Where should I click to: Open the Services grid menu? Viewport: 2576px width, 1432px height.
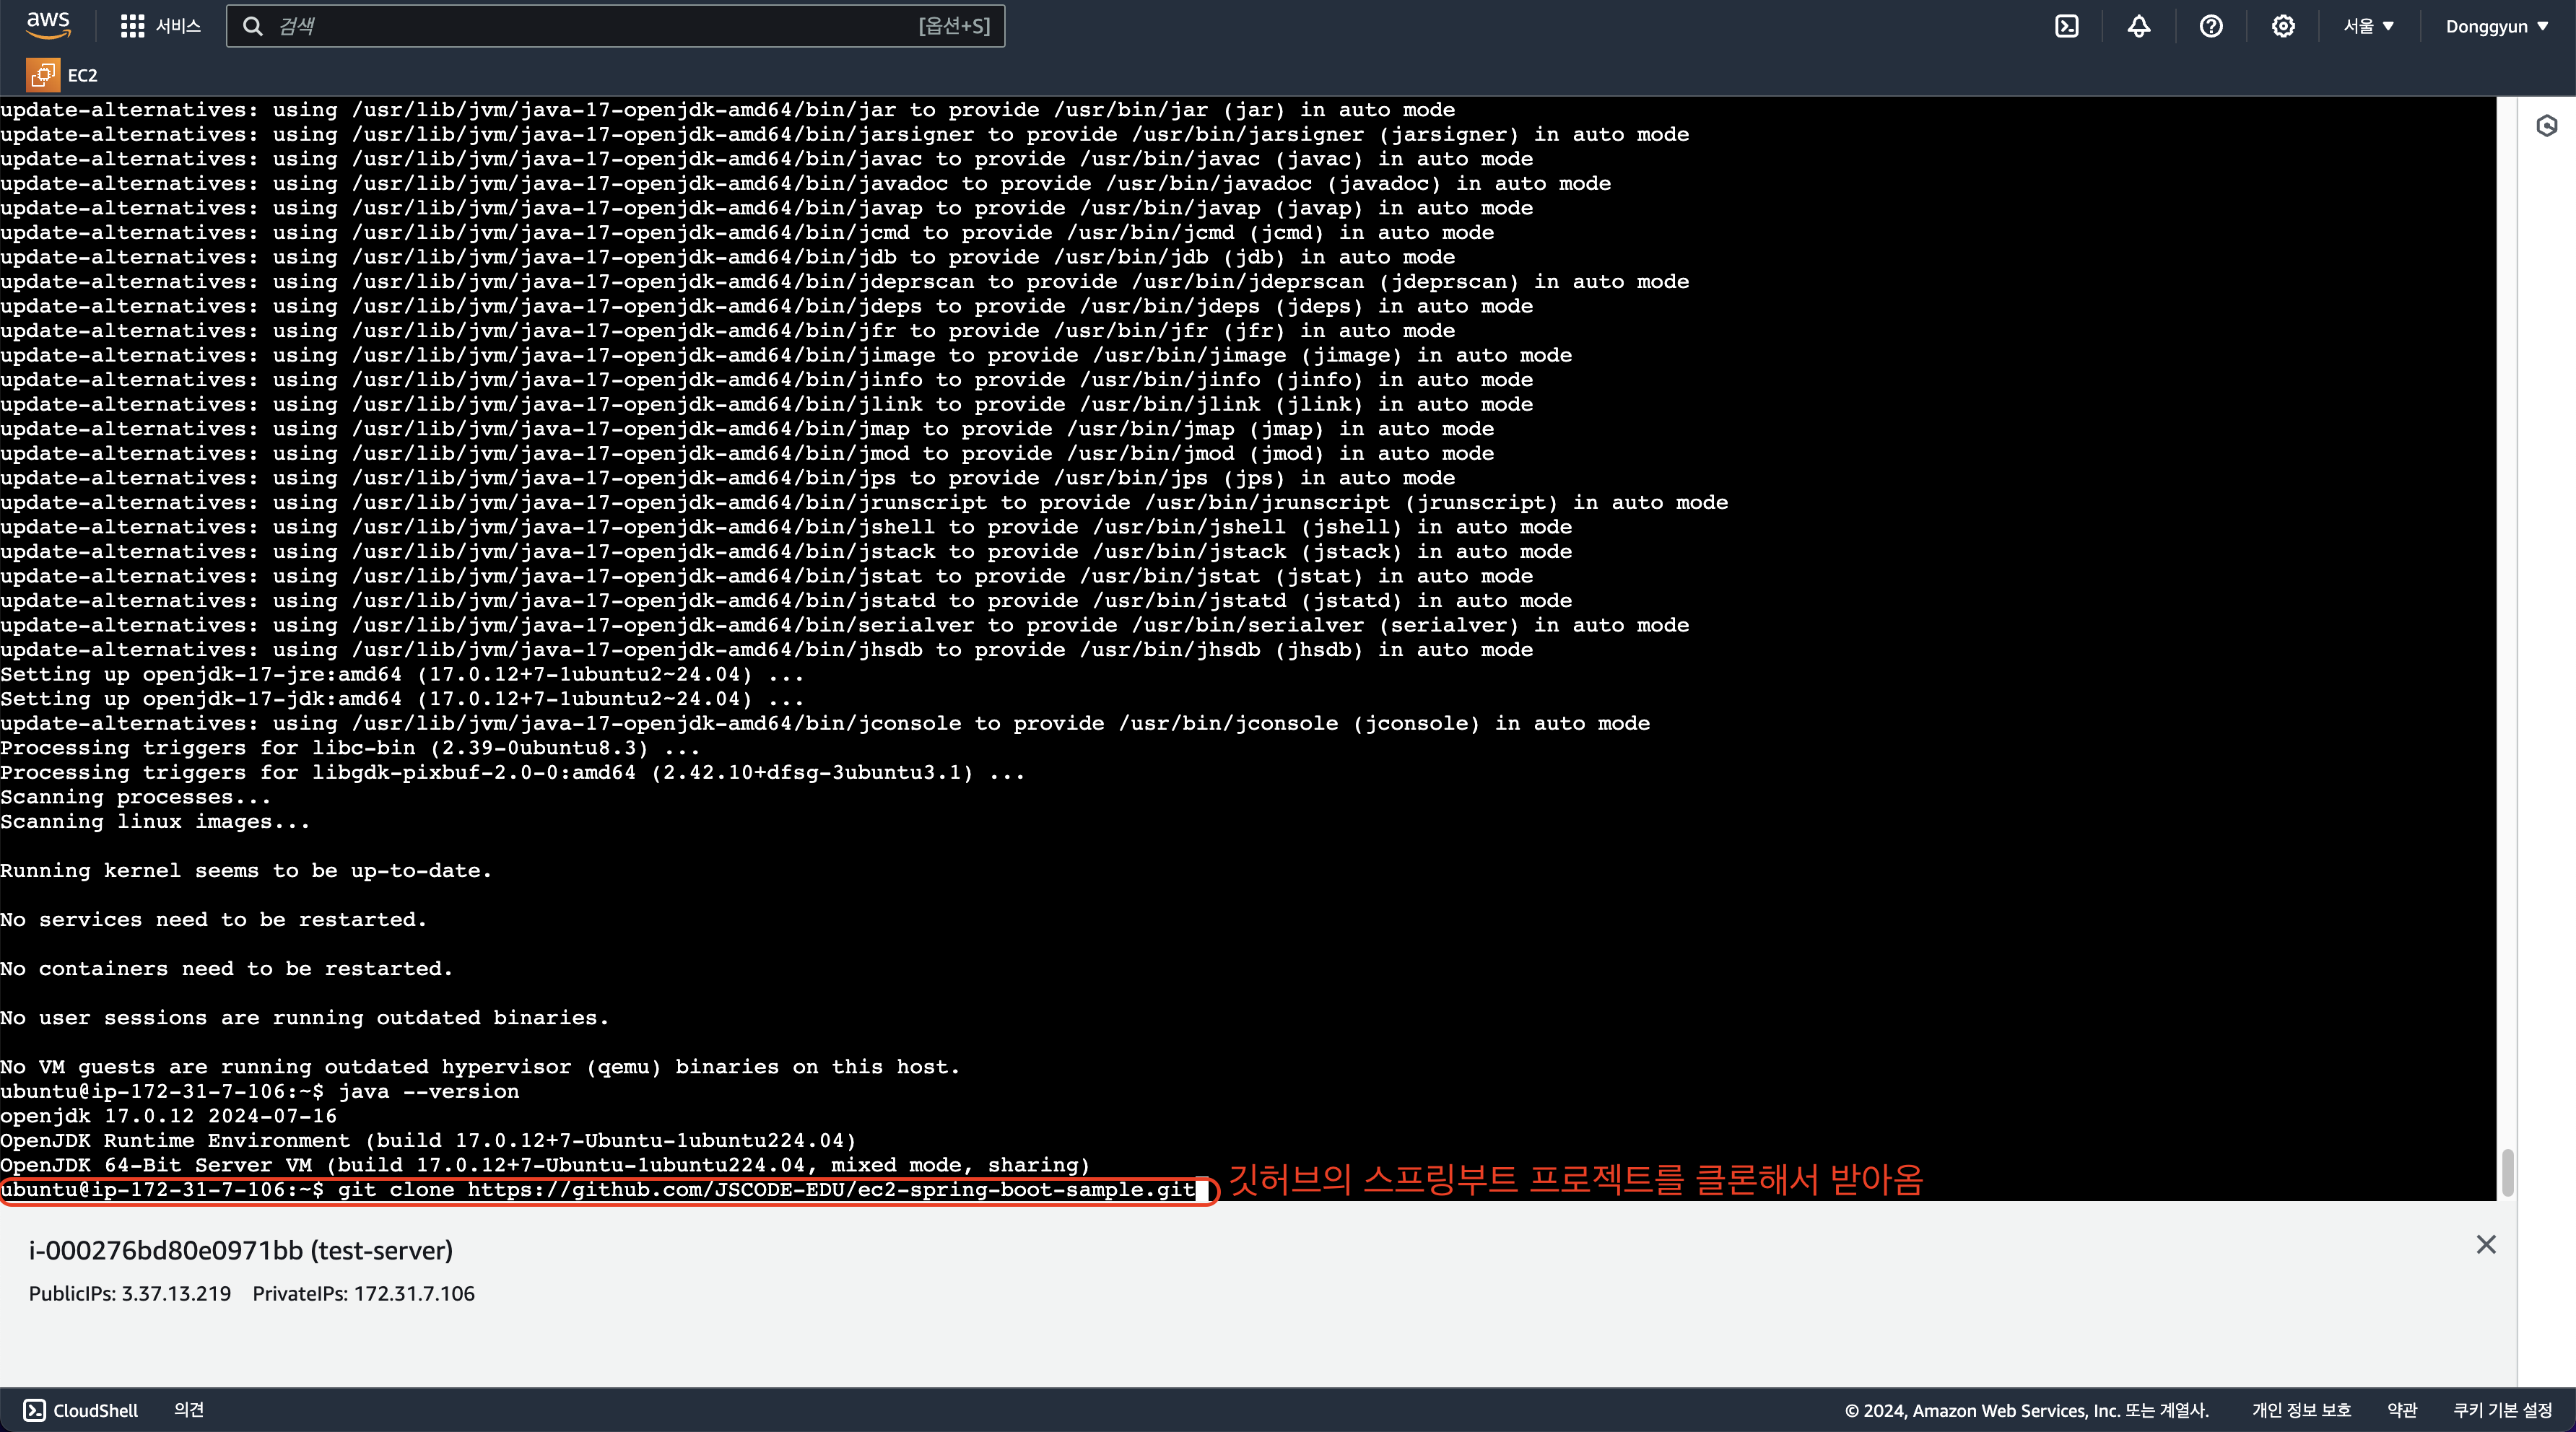(132, 26)
